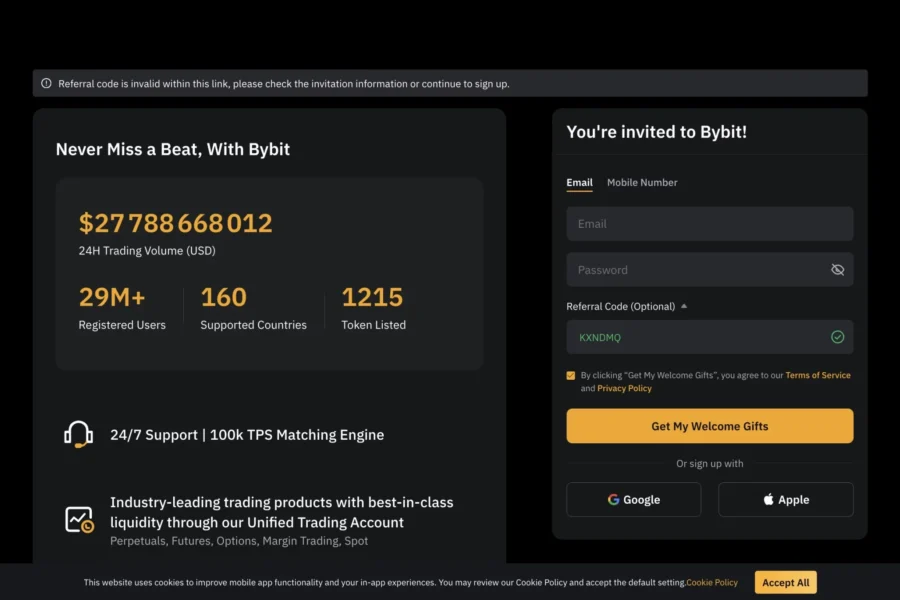Viewport: 900px width, 600px height.
Task: Accept All cookies button
Action: pyautogui.click(x=785, y=582)
